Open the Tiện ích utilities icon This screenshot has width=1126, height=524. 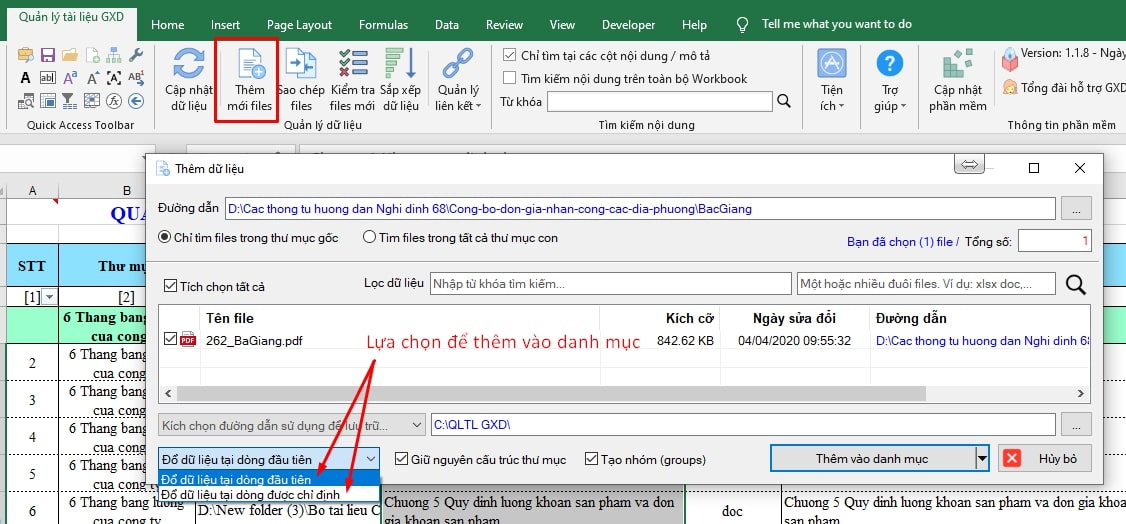(832, 64)
